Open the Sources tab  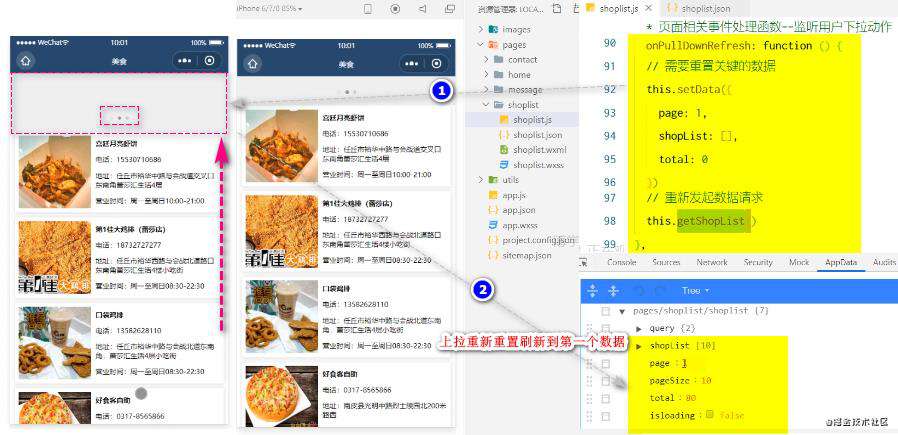(666, 262)
